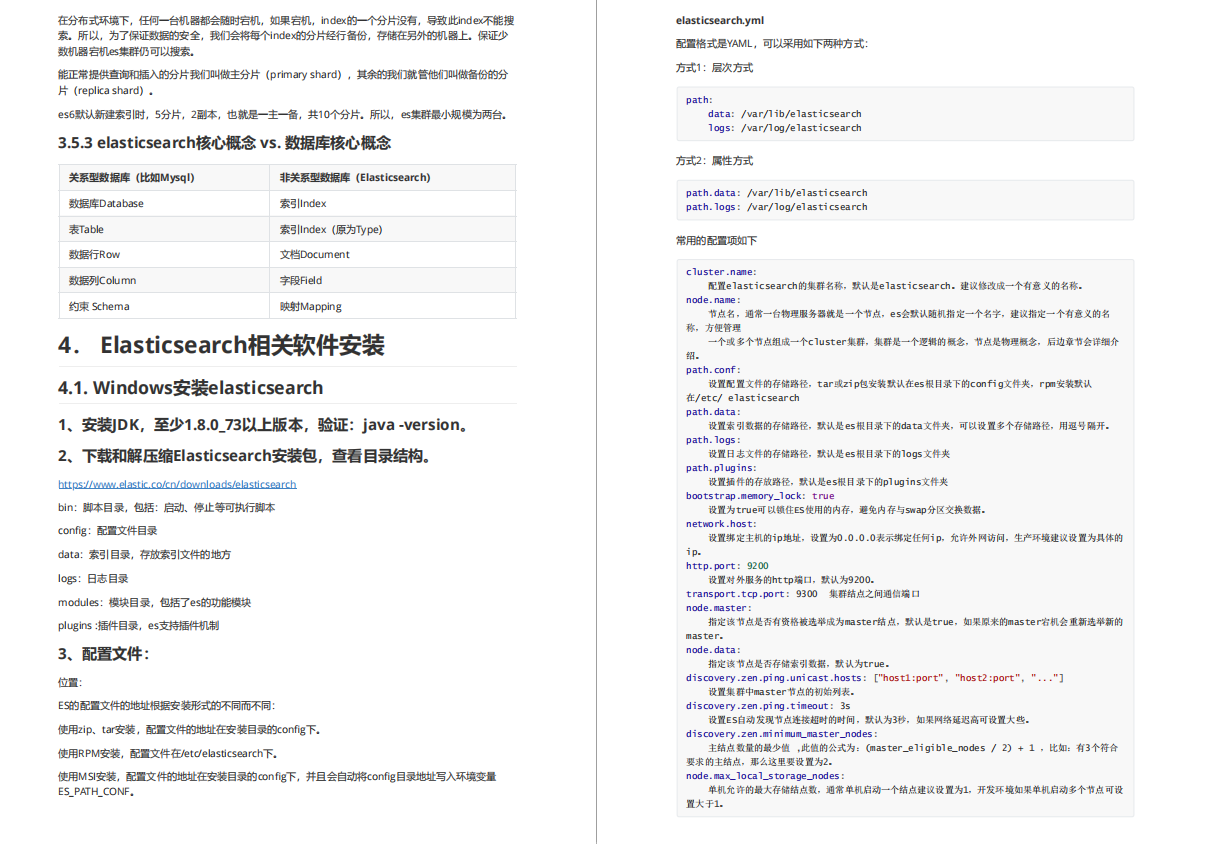The width and height of the screenshot is (1209, 844).
Task: Click the 'path.conf:' config key
Action: pyautogui.click(x=713, y=370)
